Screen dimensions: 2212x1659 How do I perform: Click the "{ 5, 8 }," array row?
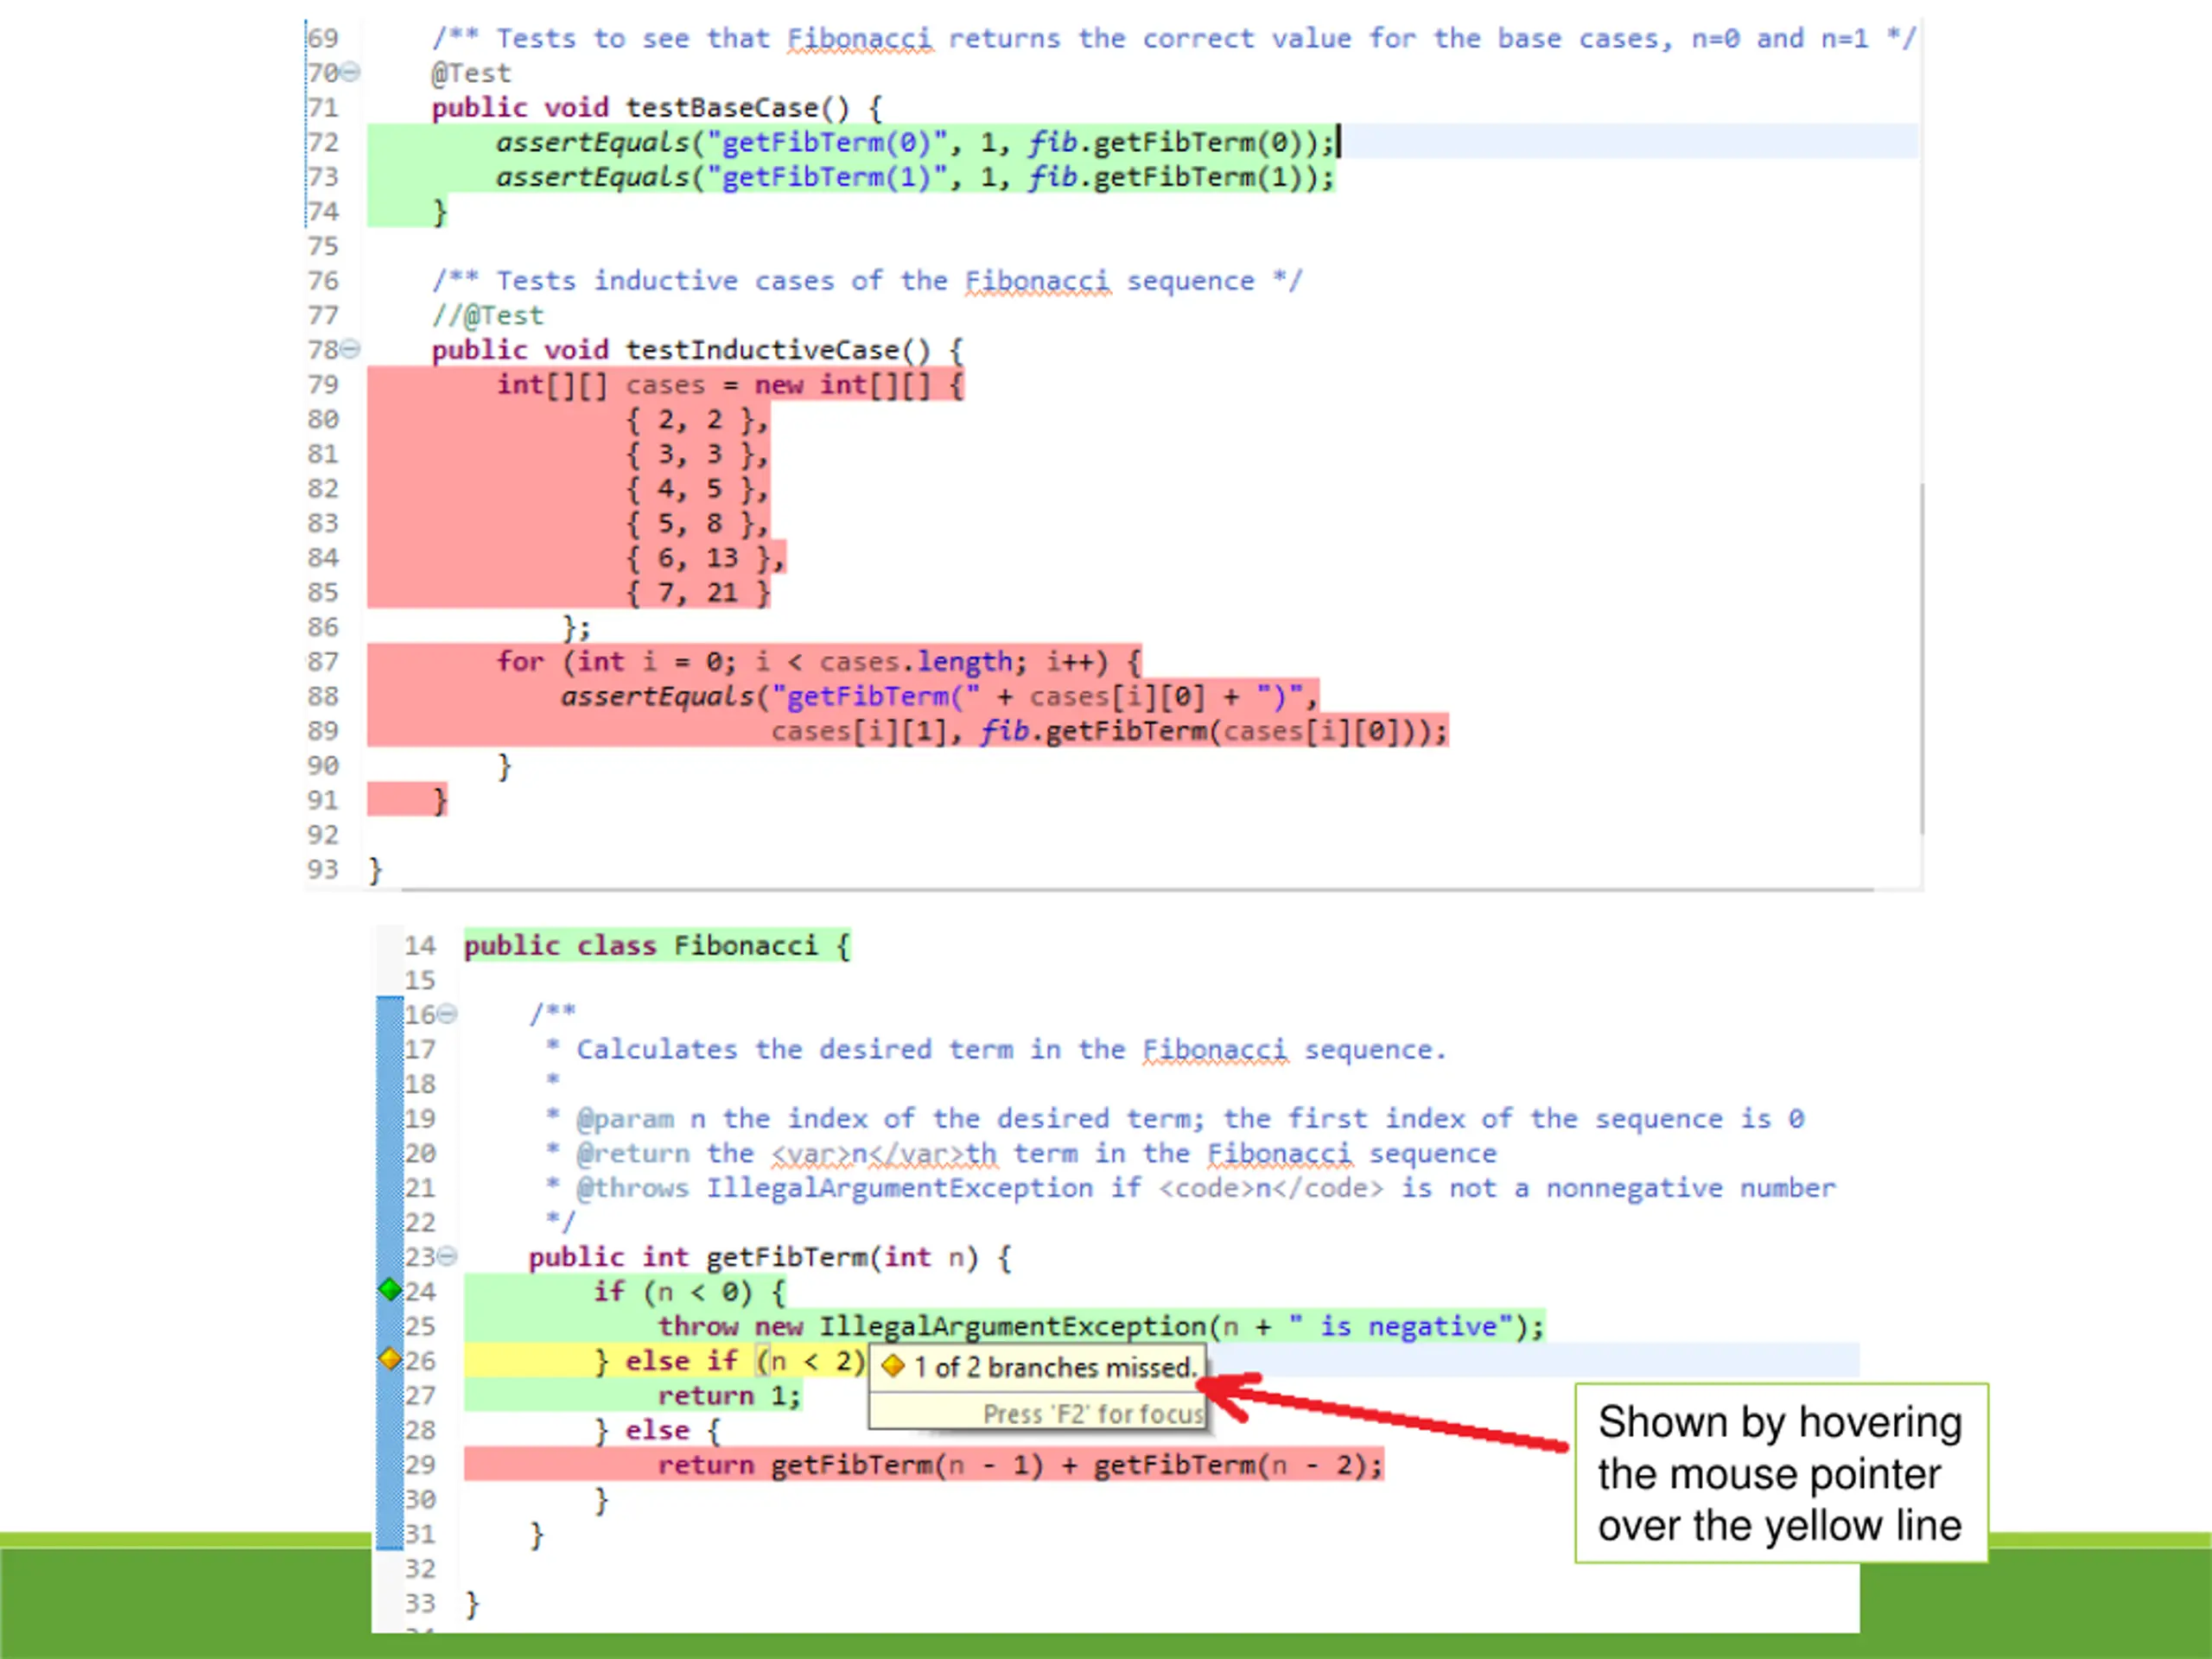(697, 523)
